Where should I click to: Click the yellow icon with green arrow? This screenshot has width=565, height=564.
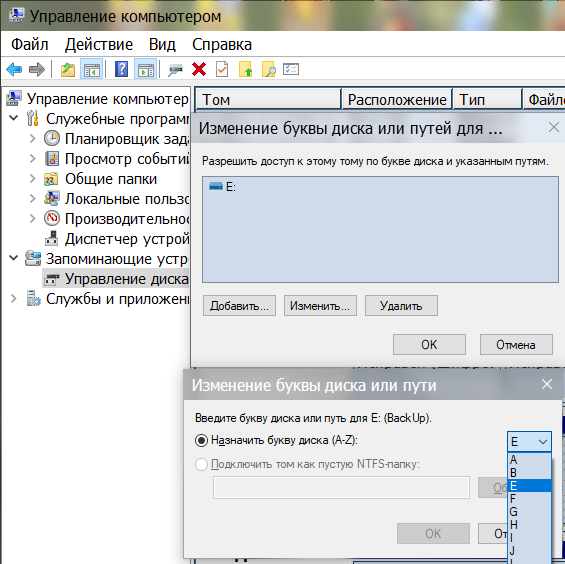(x=245, y=69)
